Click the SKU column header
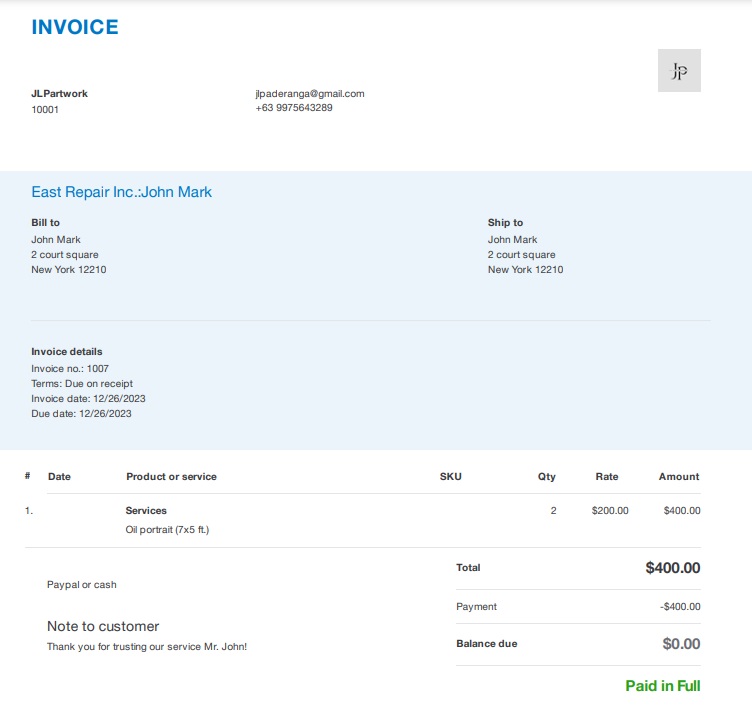752x706 pixels. point(451,477)
